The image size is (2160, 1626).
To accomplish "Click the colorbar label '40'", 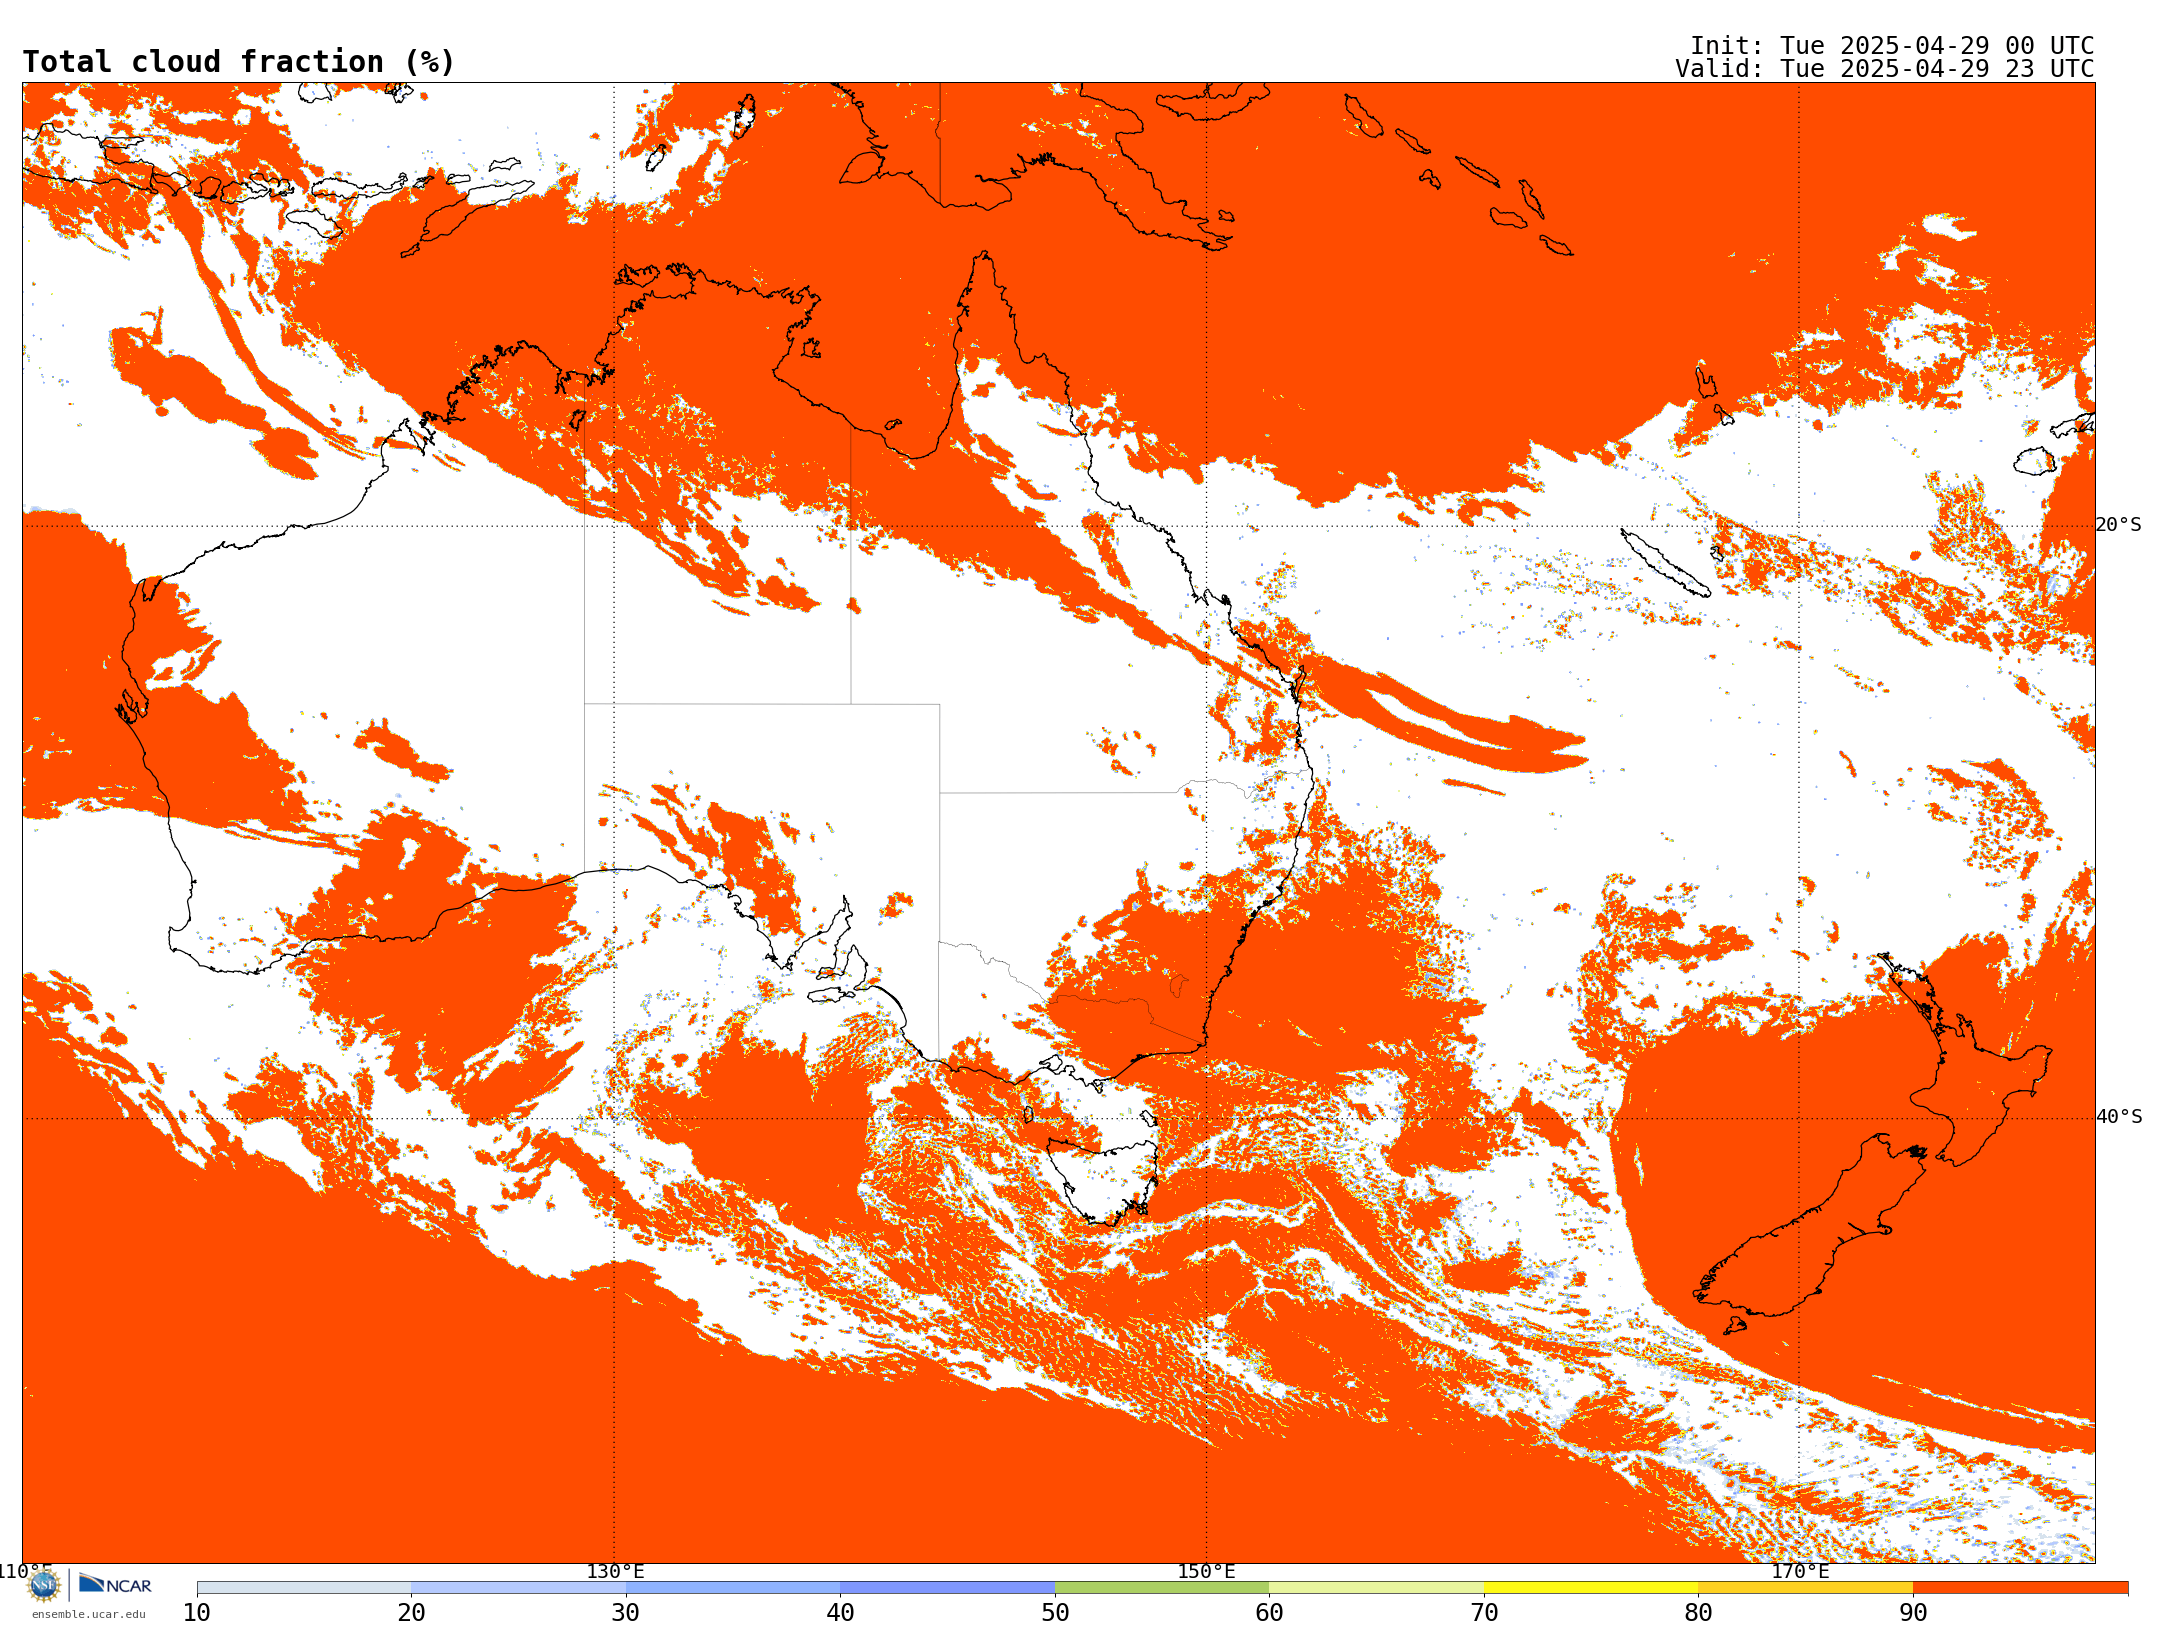I will coord(840,1612).
